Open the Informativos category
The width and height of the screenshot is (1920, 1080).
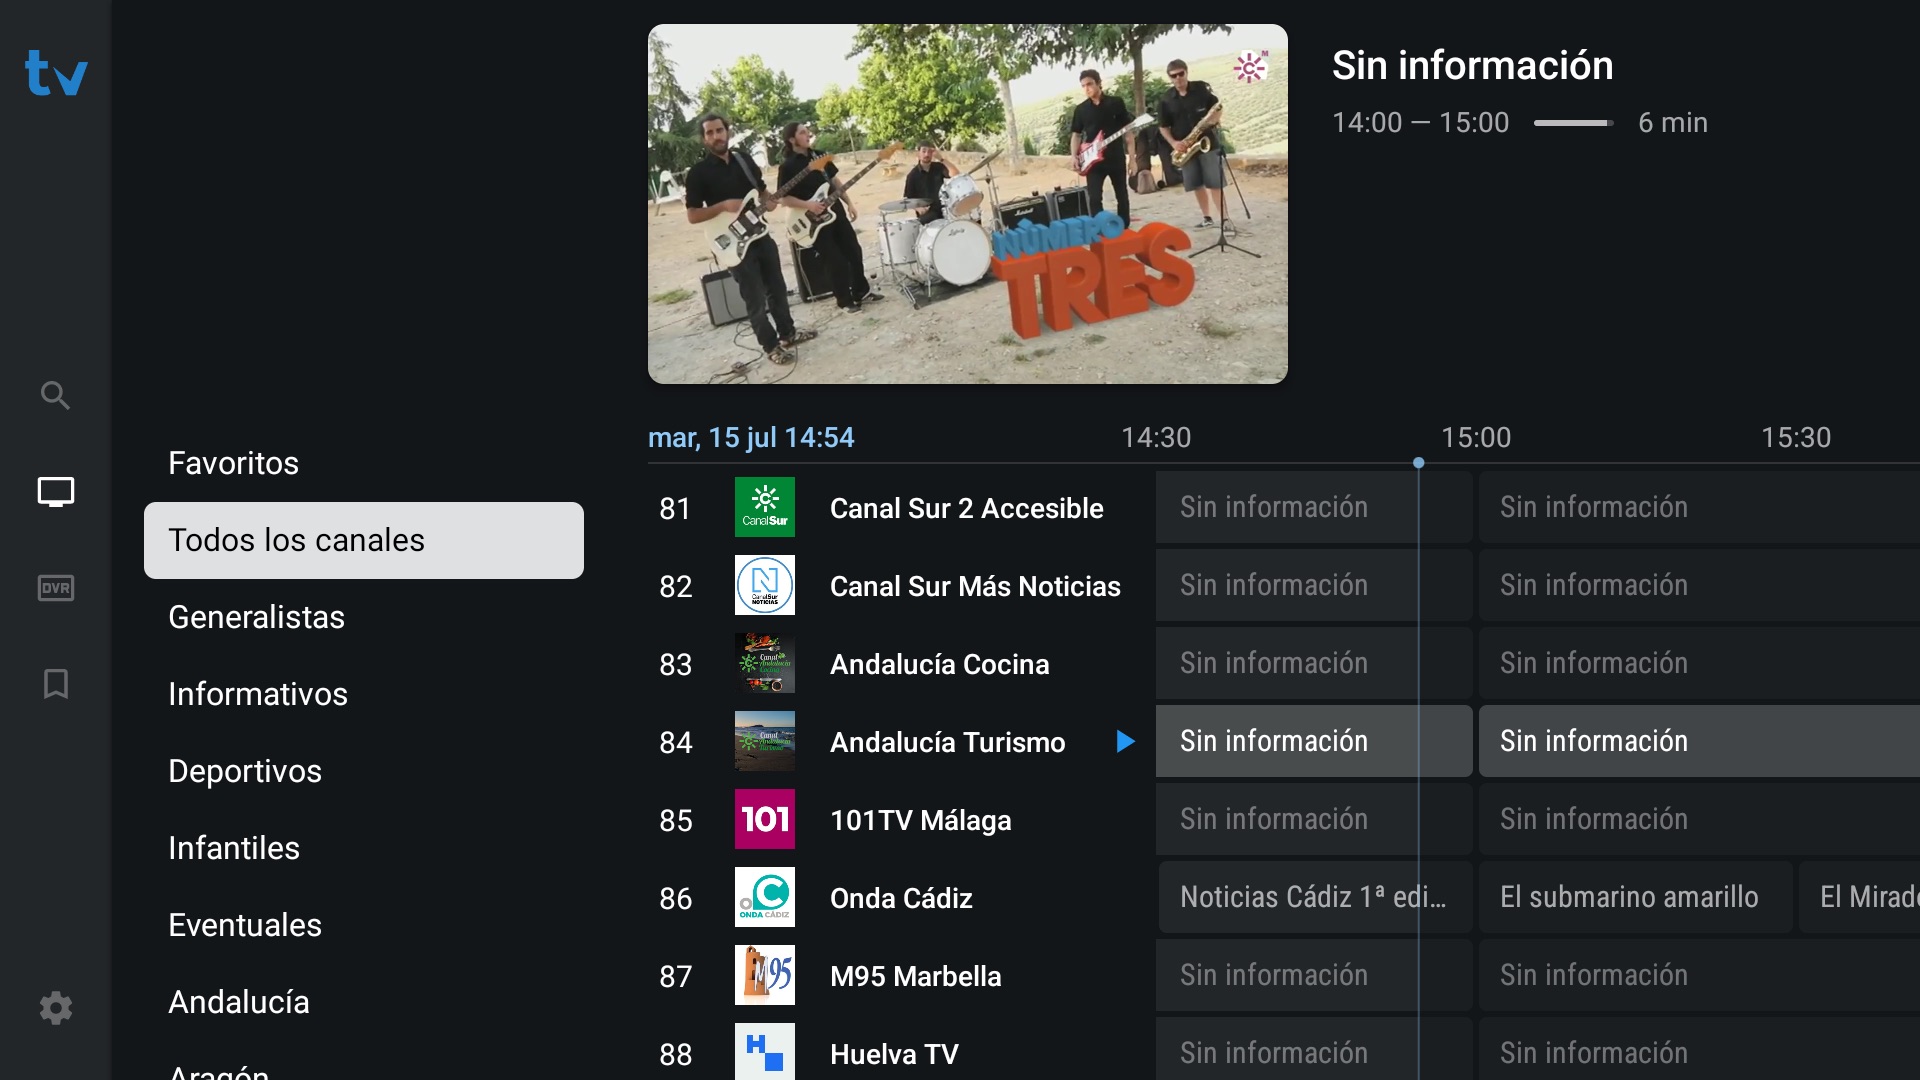click(x=364, y=694)
